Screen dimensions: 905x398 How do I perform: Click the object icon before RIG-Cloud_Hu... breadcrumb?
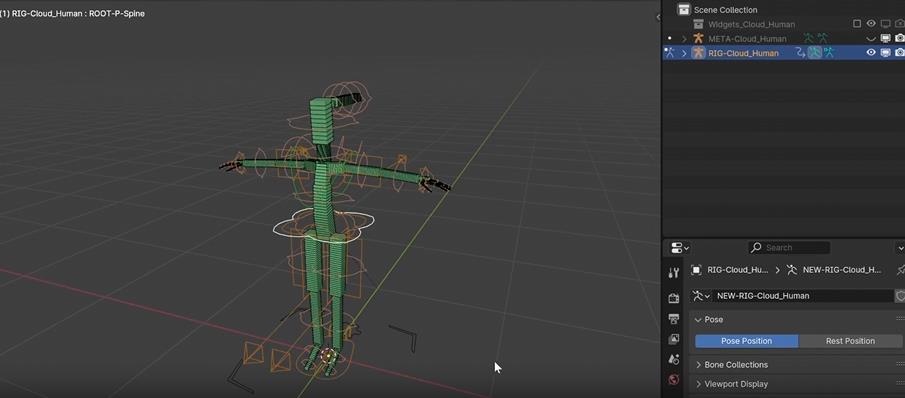coord(697,269)
